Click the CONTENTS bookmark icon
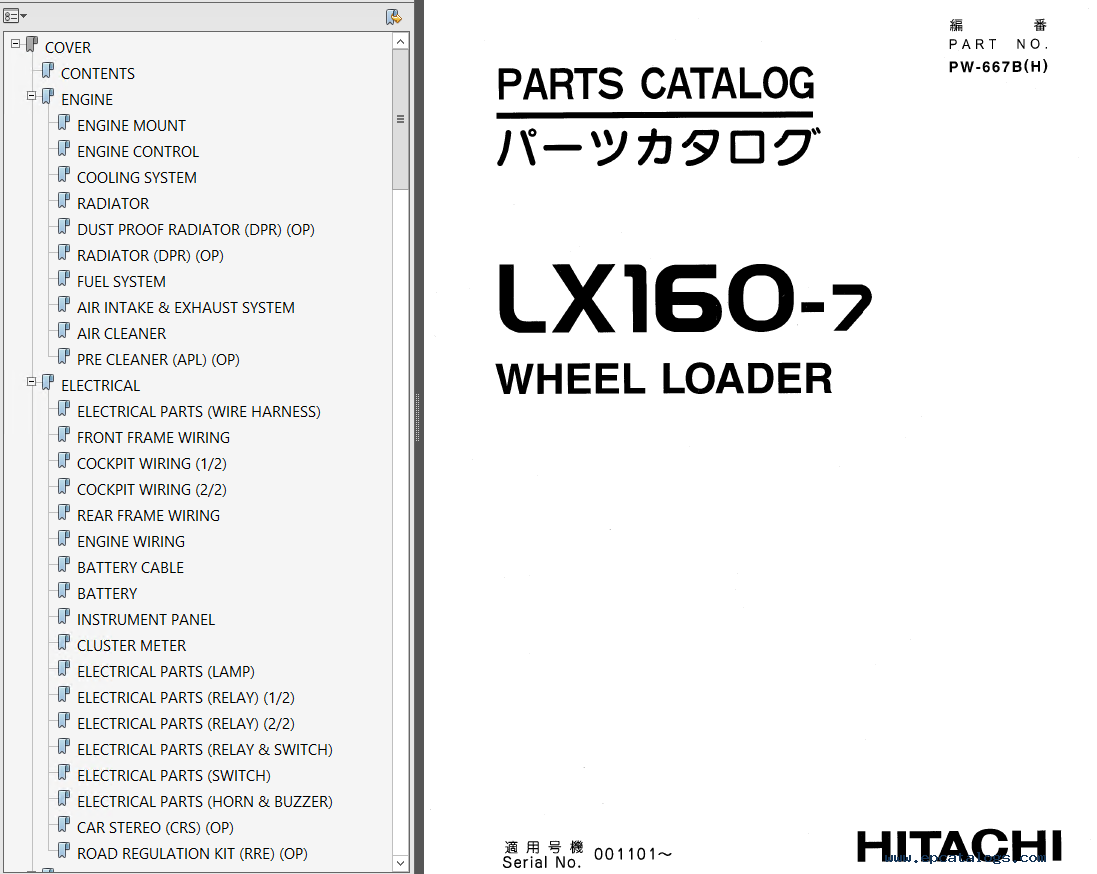1097x874 pixels. click(x=48, y=71)
